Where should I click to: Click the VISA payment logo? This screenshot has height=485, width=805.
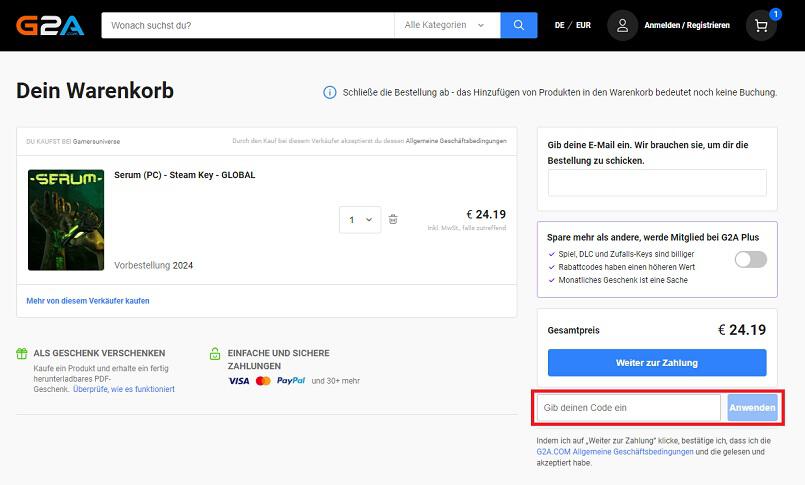click(x=239, y=381)
